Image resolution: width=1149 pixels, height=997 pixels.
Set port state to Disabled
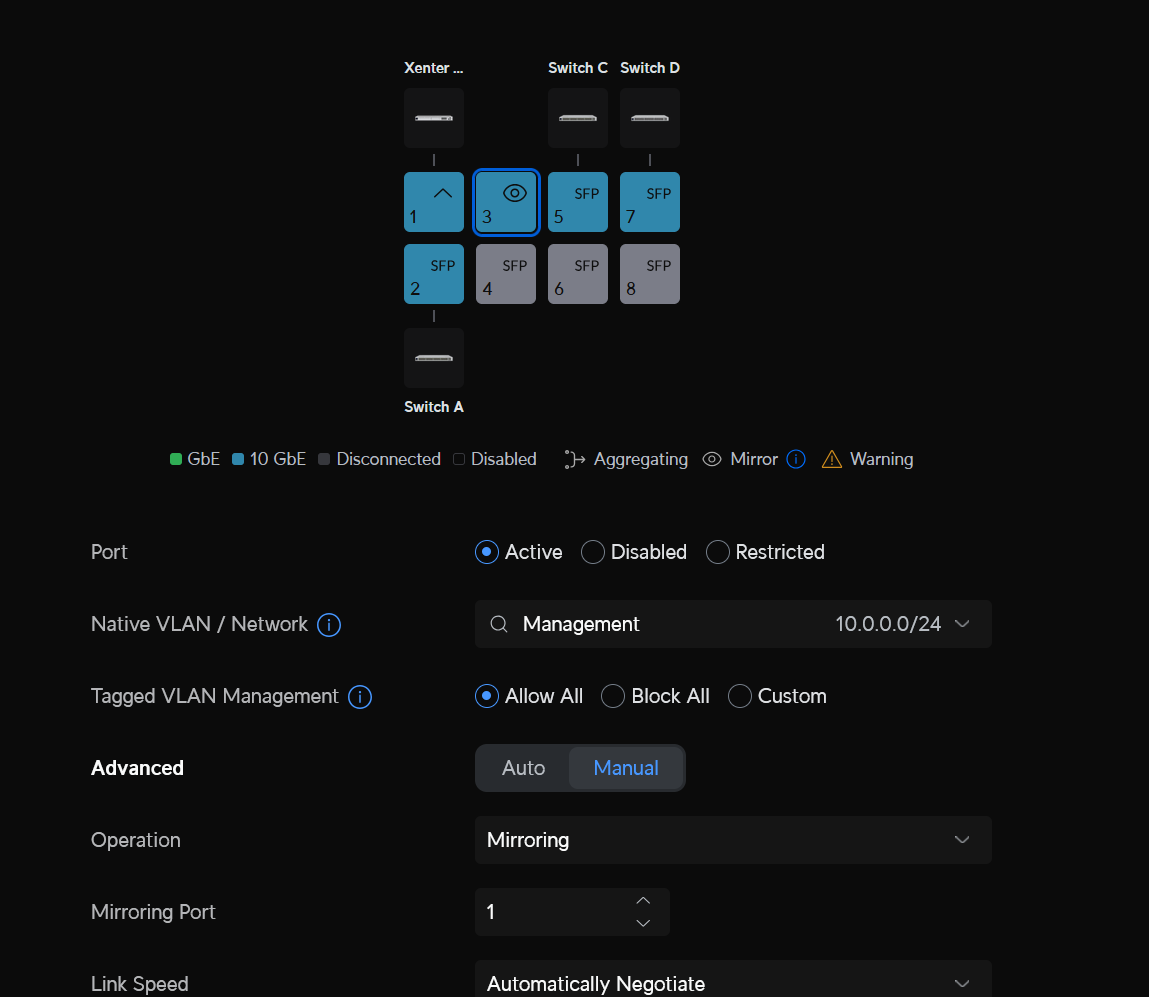(x=593, y=552)
